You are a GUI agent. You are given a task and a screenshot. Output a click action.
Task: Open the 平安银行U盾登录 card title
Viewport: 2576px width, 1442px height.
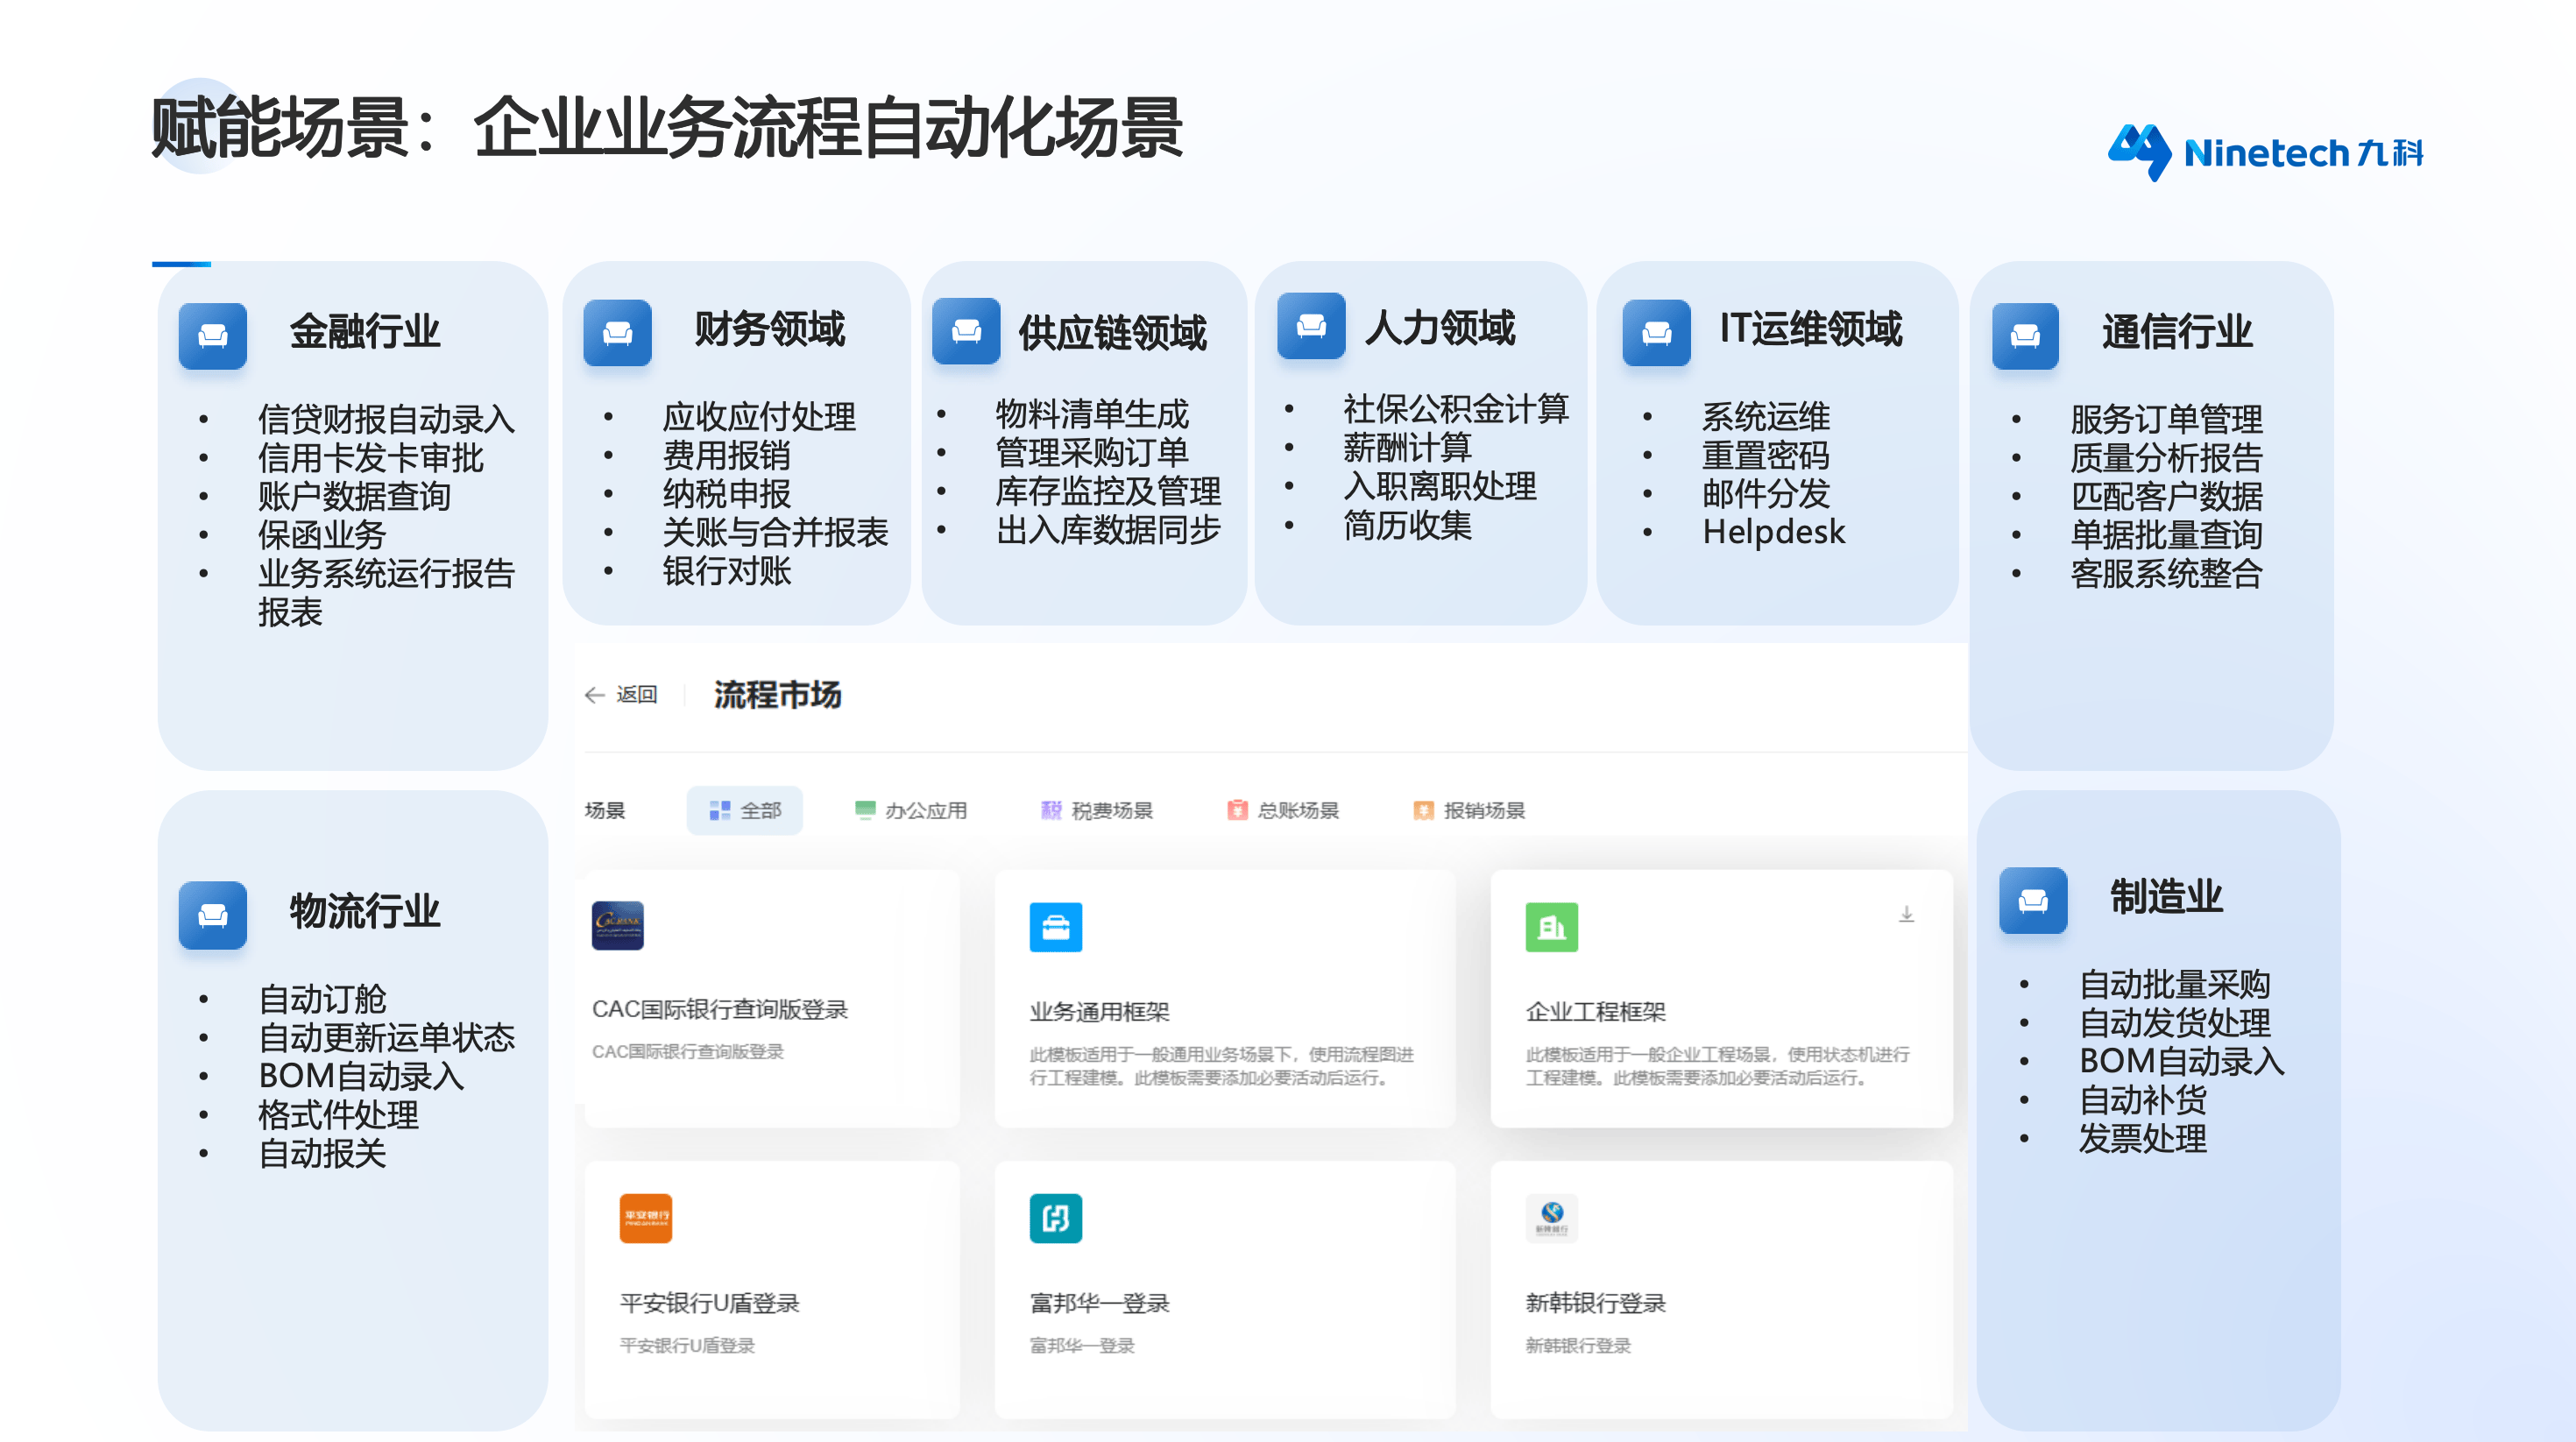click(x=709, y=1303)
